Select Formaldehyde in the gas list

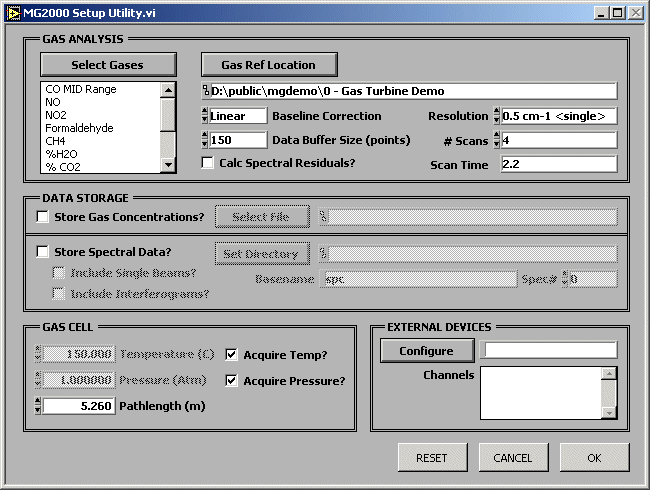tap(79, 128)
